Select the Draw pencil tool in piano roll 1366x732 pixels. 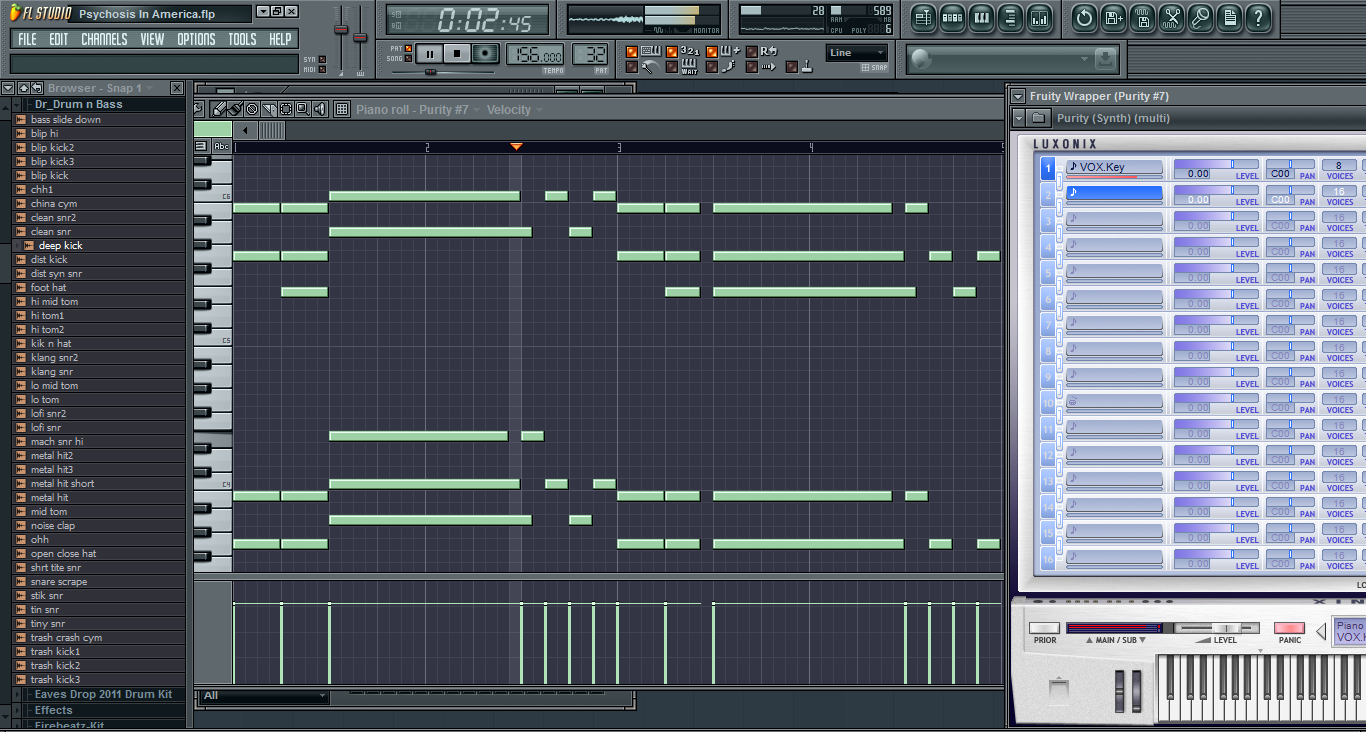point(219,109)
